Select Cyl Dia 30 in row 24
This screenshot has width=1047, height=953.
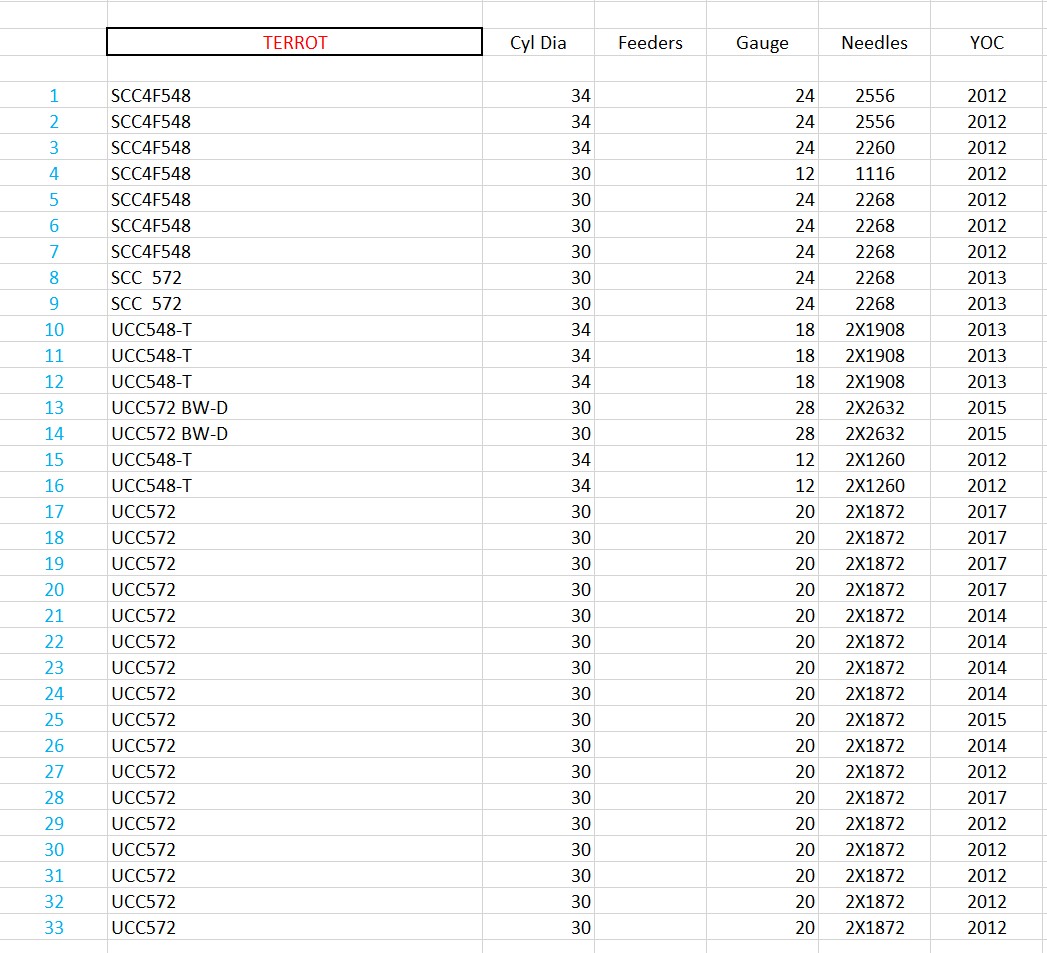[x=538, y=694]
